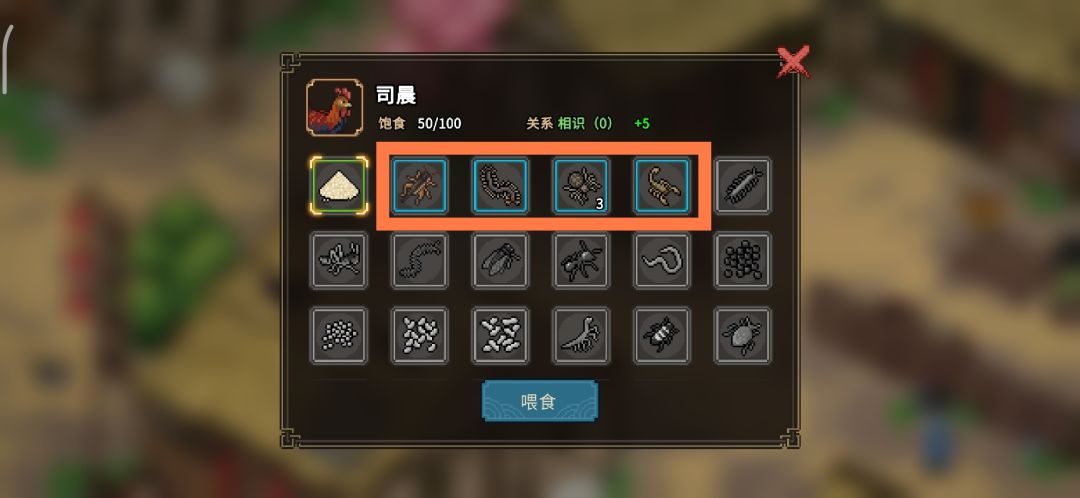
Task: Pick the greyed dark egg cluster slot
Action: click(742, 260)
